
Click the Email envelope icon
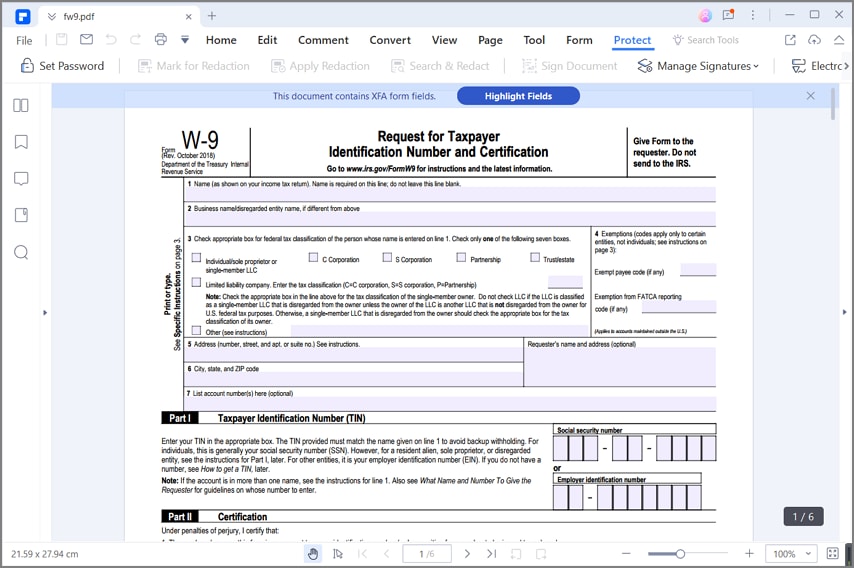(x=86, y=39)
